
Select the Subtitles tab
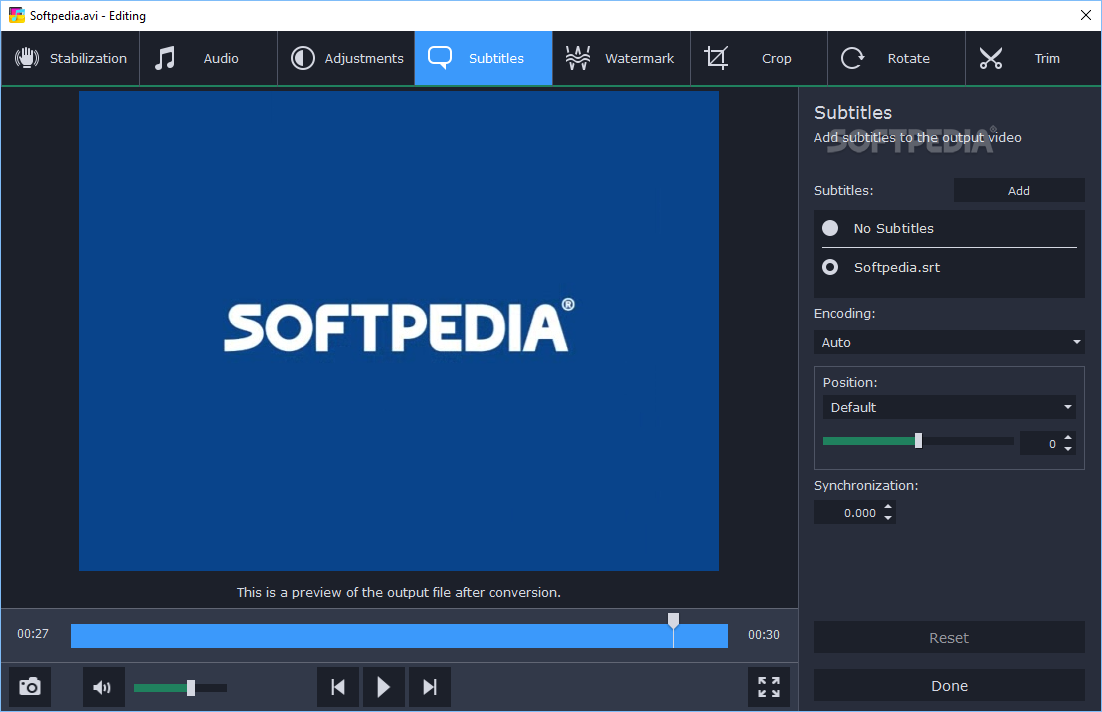tap(484, 58)
